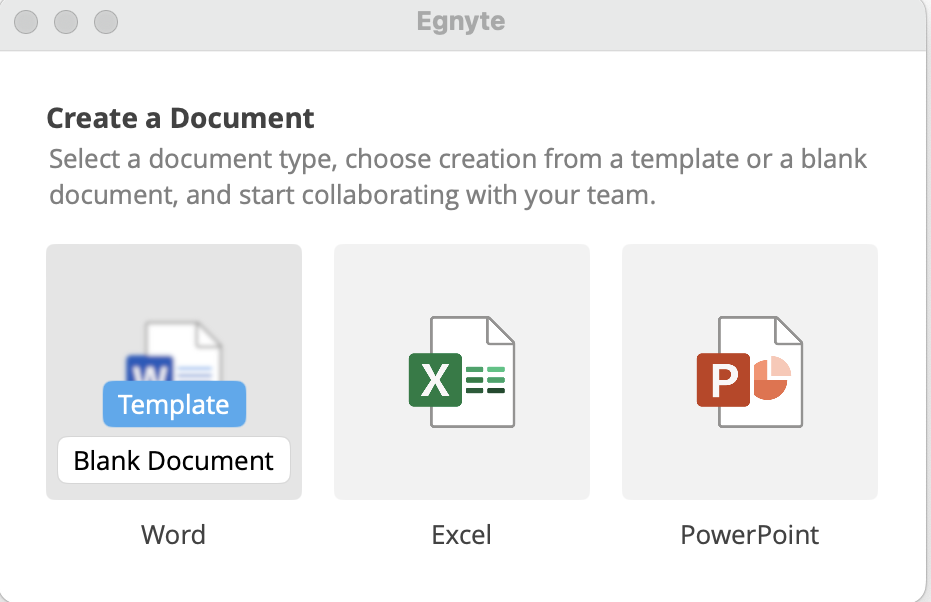Image resolution: width=931 pixels, height=602 pixels.
Task: Click the Create a Document heading
Action: click(x=181, y=118)
